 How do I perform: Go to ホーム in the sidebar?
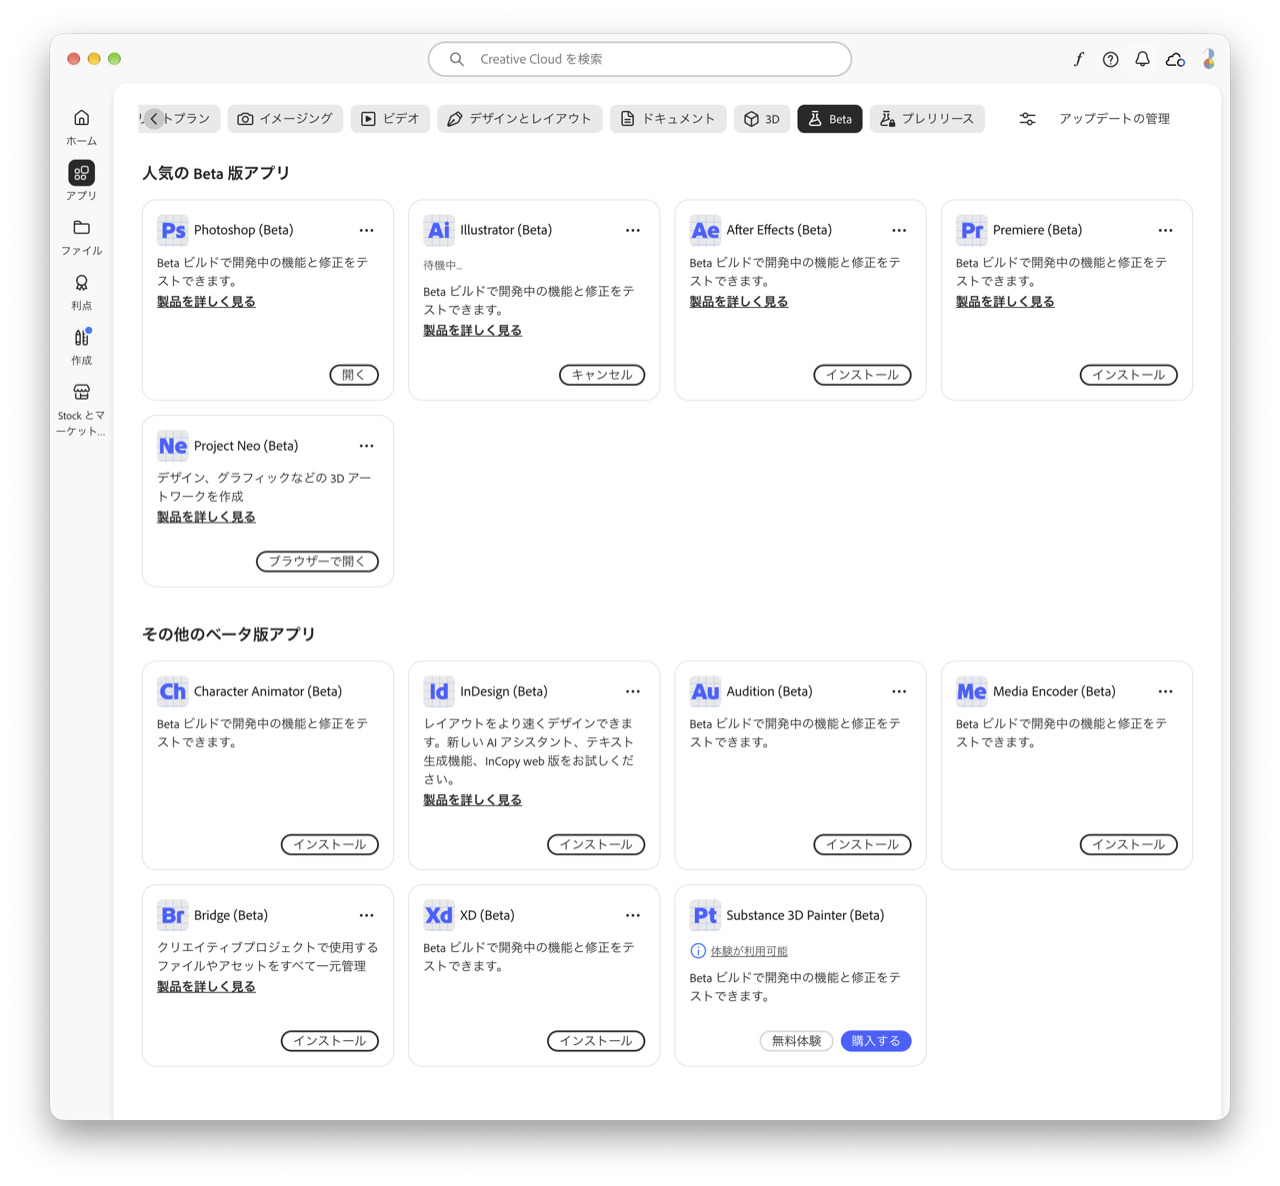pyautogui.click(x=81, y=127)
